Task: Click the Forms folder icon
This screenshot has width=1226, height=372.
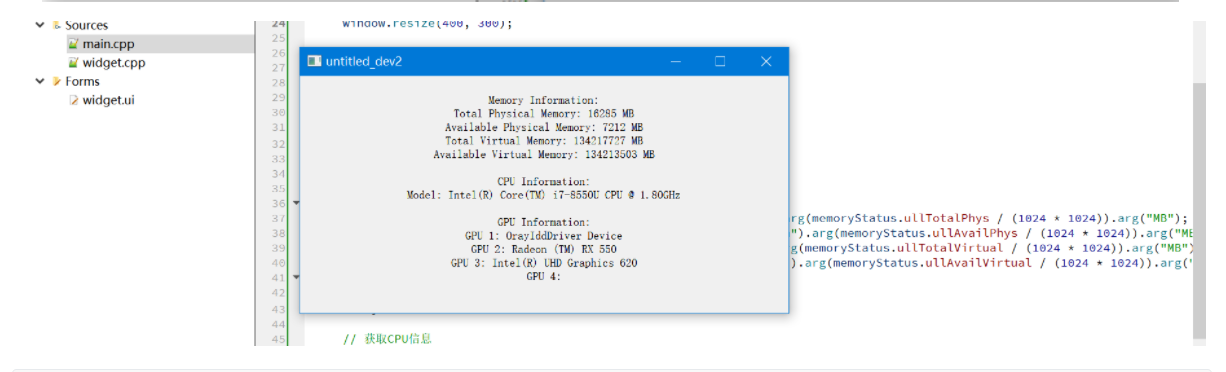Action: (x=56, y=81)
